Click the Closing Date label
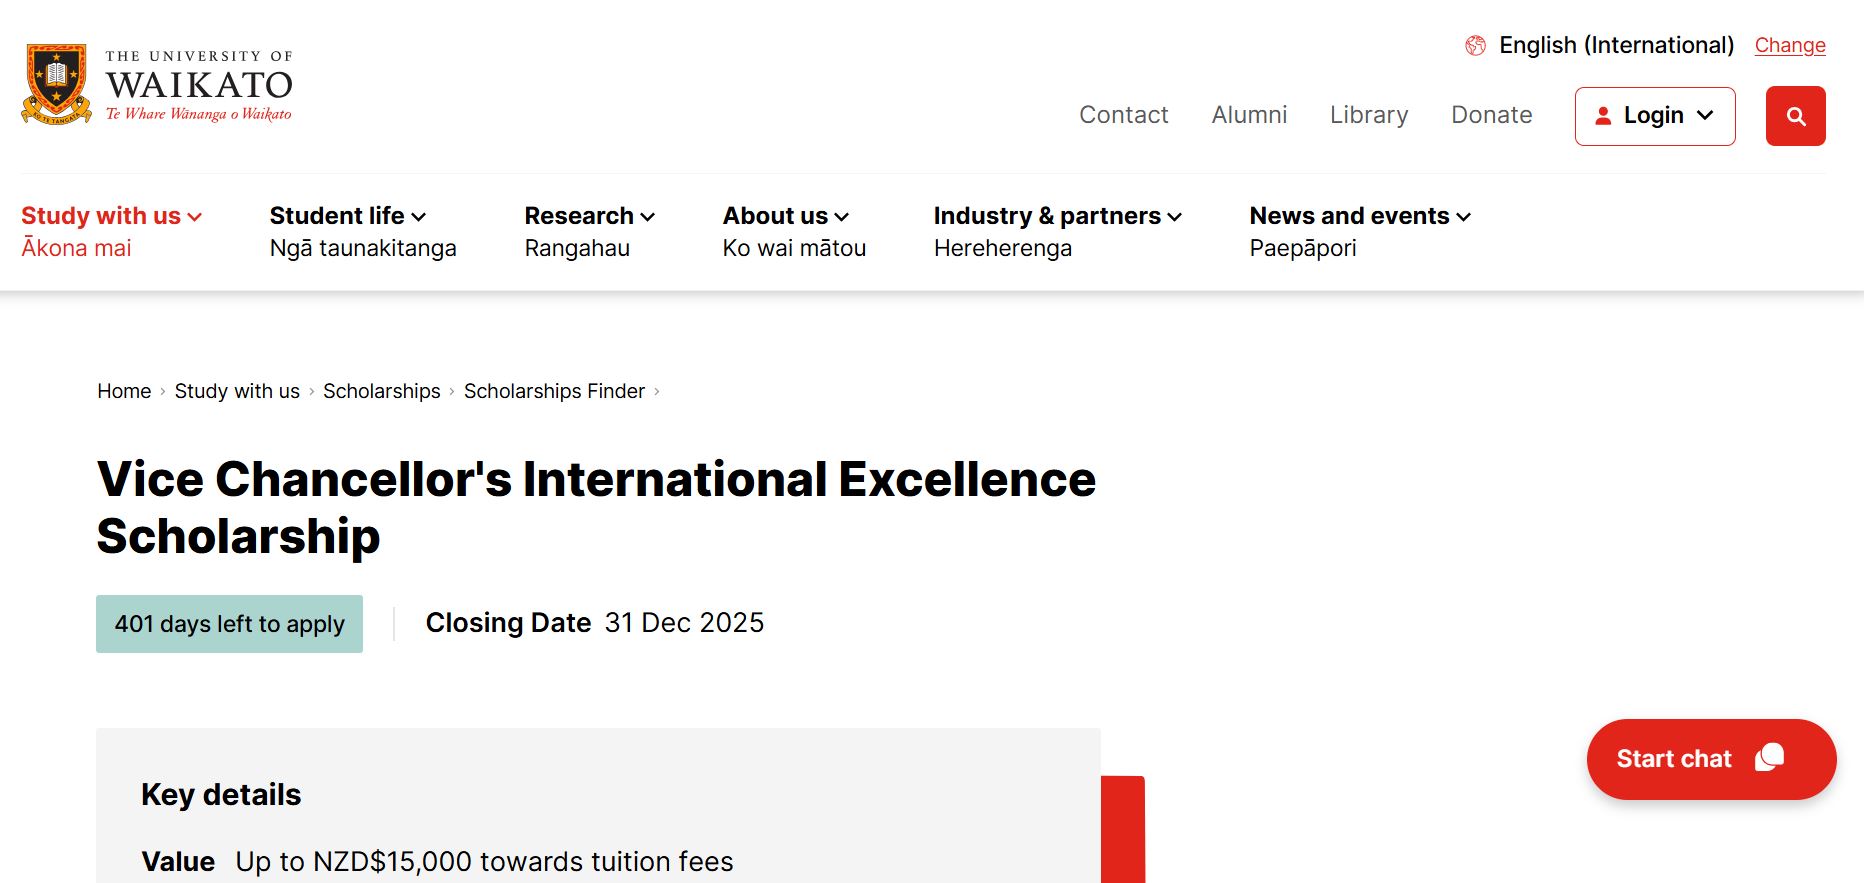The width and height of the screenshot is (1864, 883). 508,623
